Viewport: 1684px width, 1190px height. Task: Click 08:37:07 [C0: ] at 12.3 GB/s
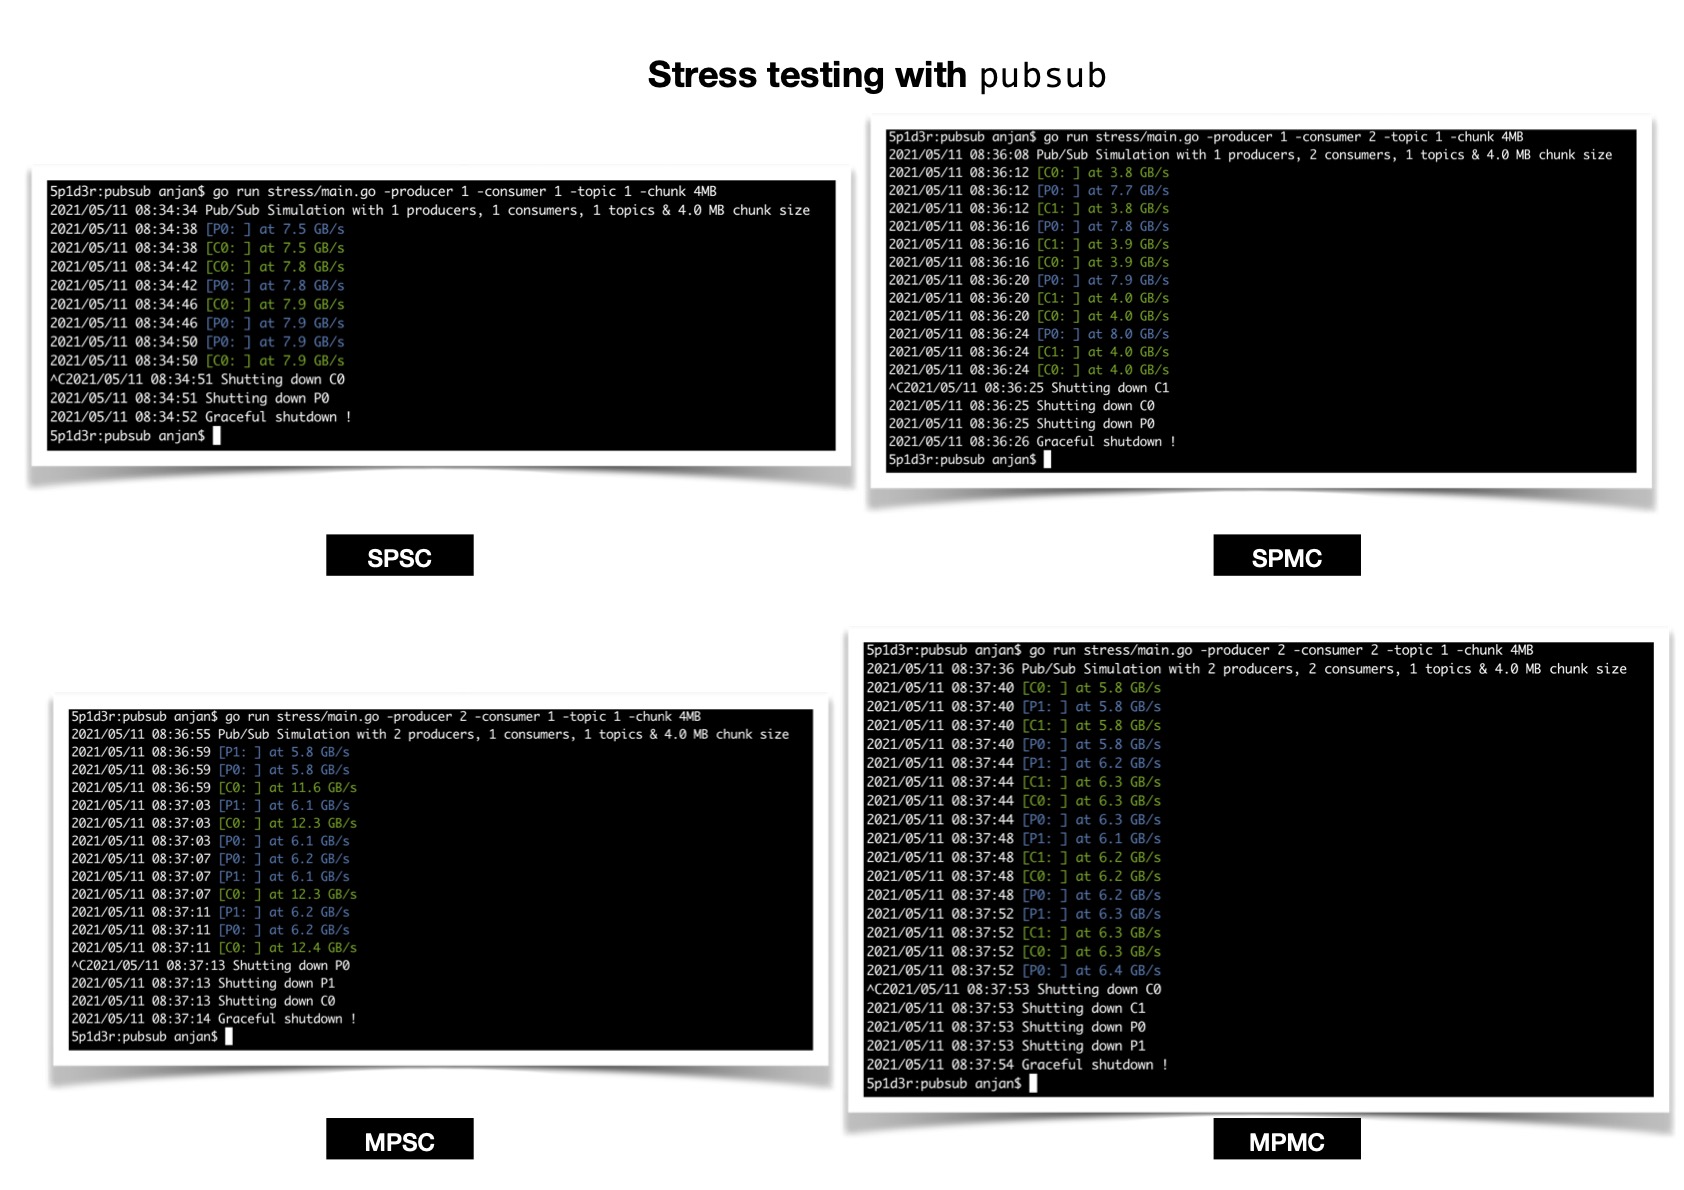tap(214, 895)
